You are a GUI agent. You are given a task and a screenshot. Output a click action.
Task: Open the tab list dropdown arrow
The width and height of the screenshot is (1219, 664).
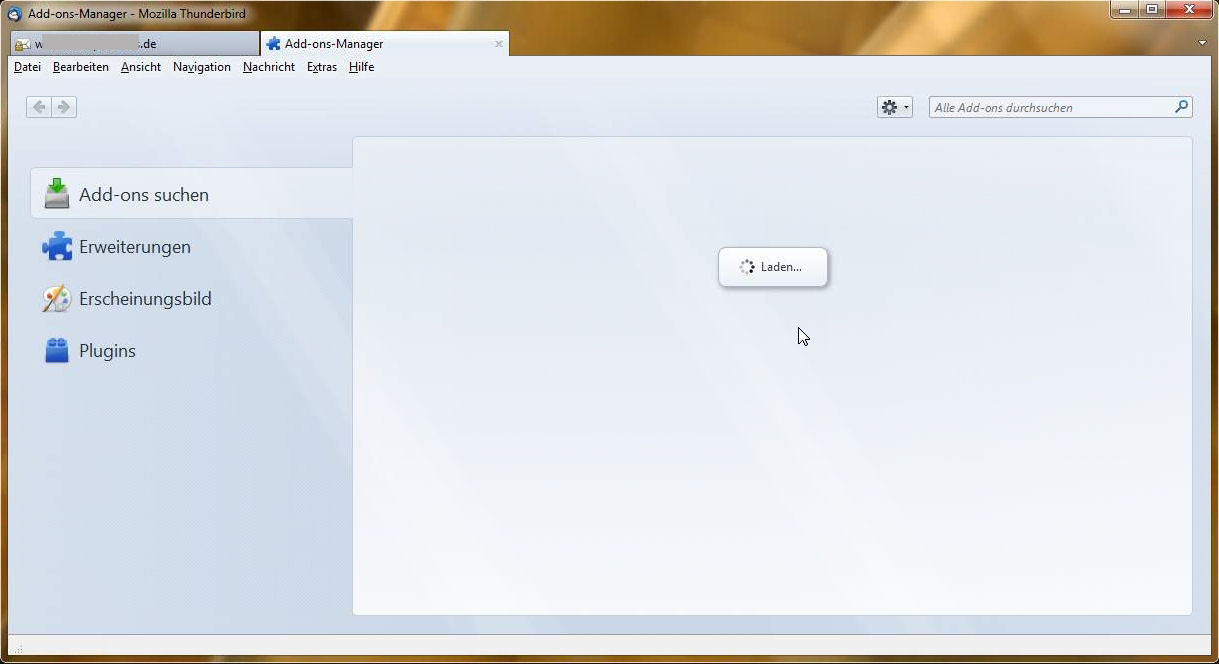(x=1202, y=43)
